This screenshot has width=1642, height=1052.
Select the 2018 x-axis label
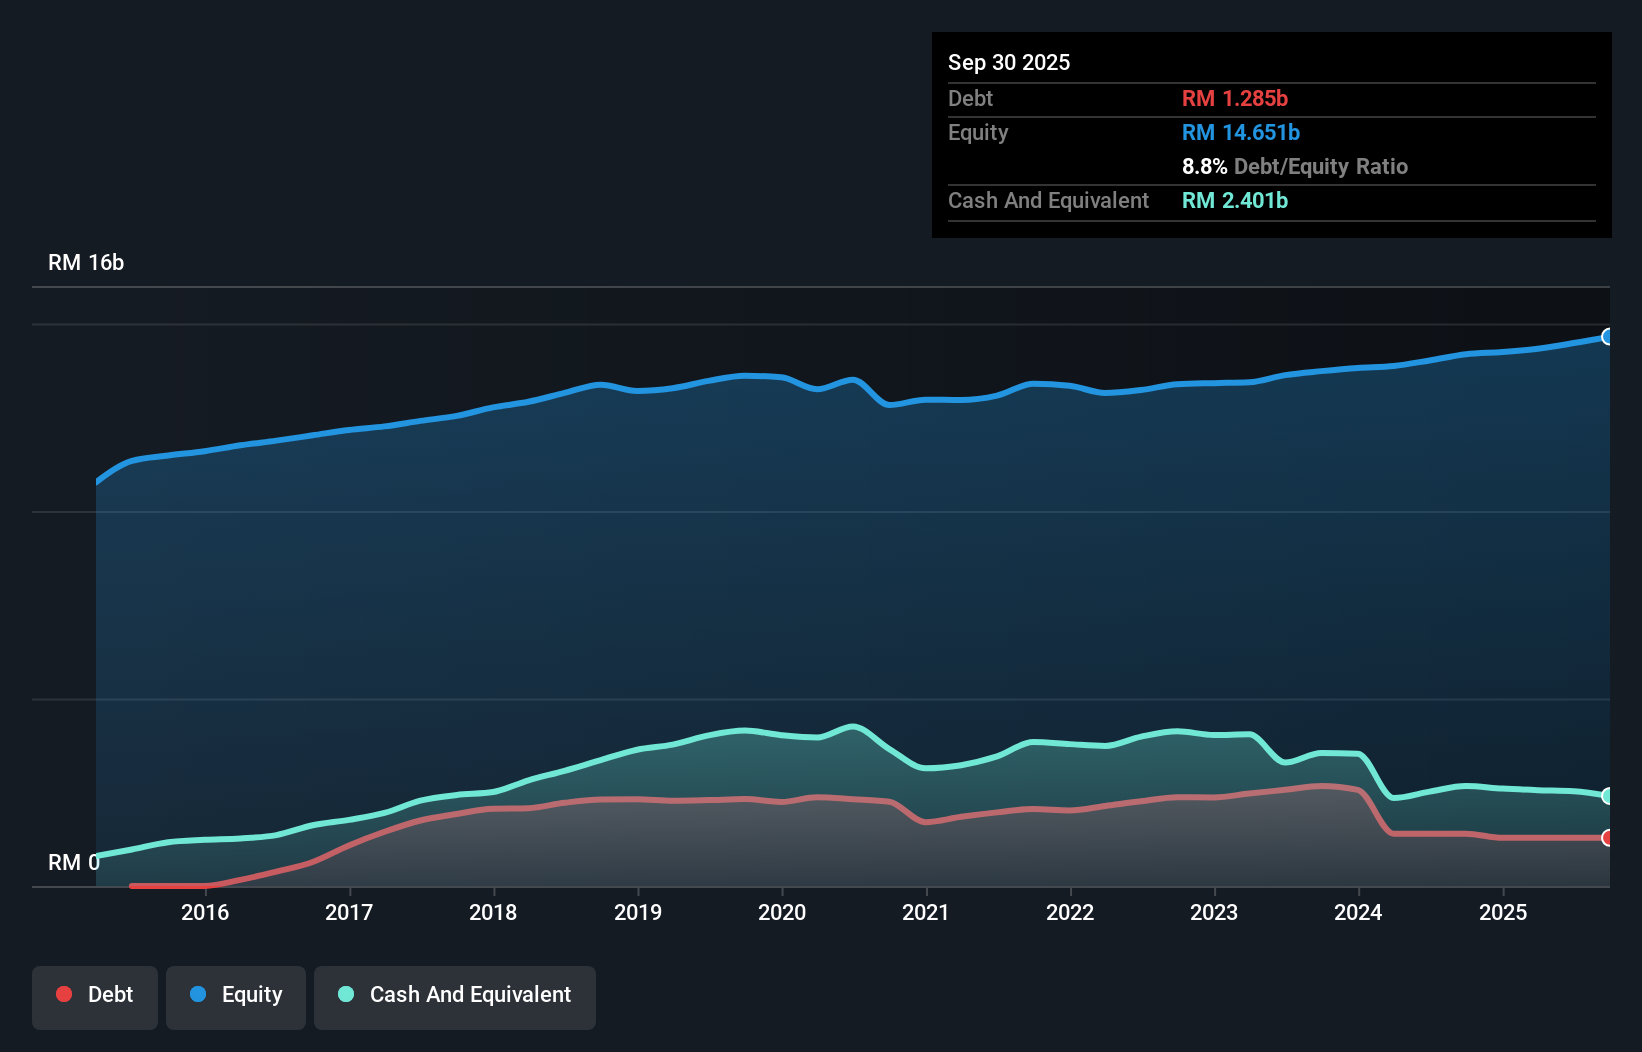click(x=493, y=912)
